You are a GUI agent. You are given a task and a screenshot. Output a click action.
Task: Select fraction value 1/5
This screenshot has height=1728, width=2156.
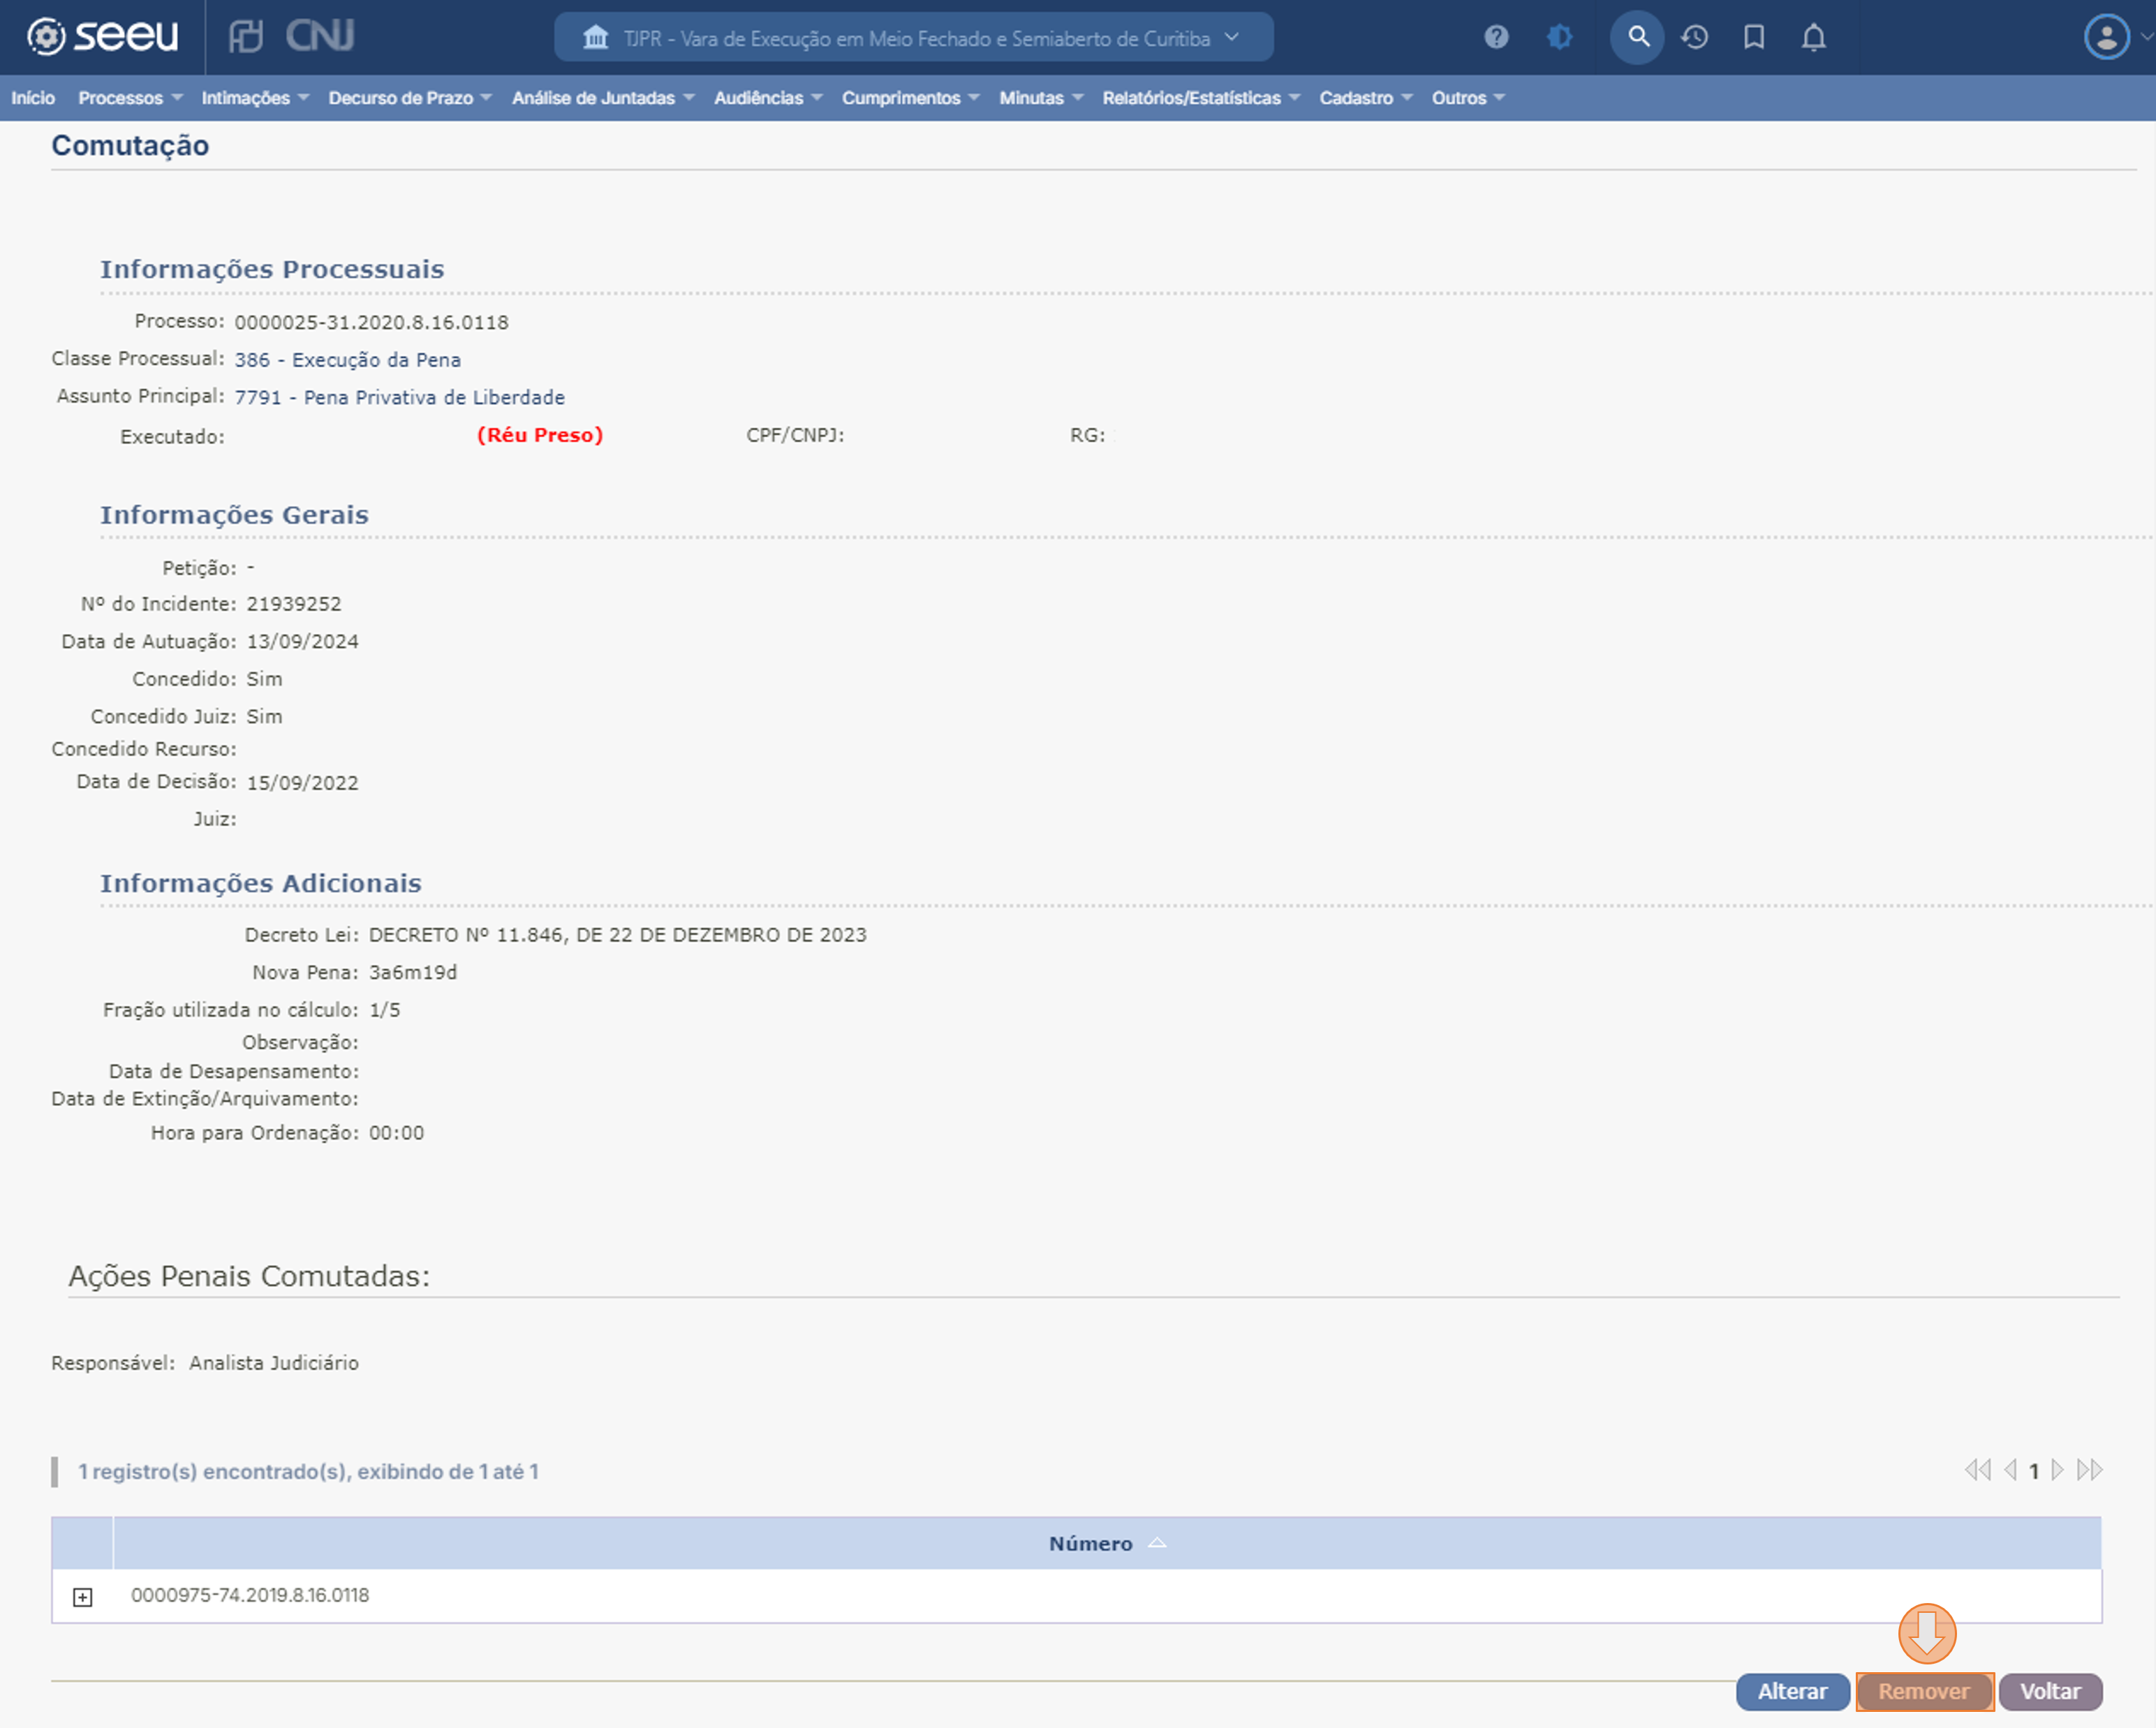384,1010
